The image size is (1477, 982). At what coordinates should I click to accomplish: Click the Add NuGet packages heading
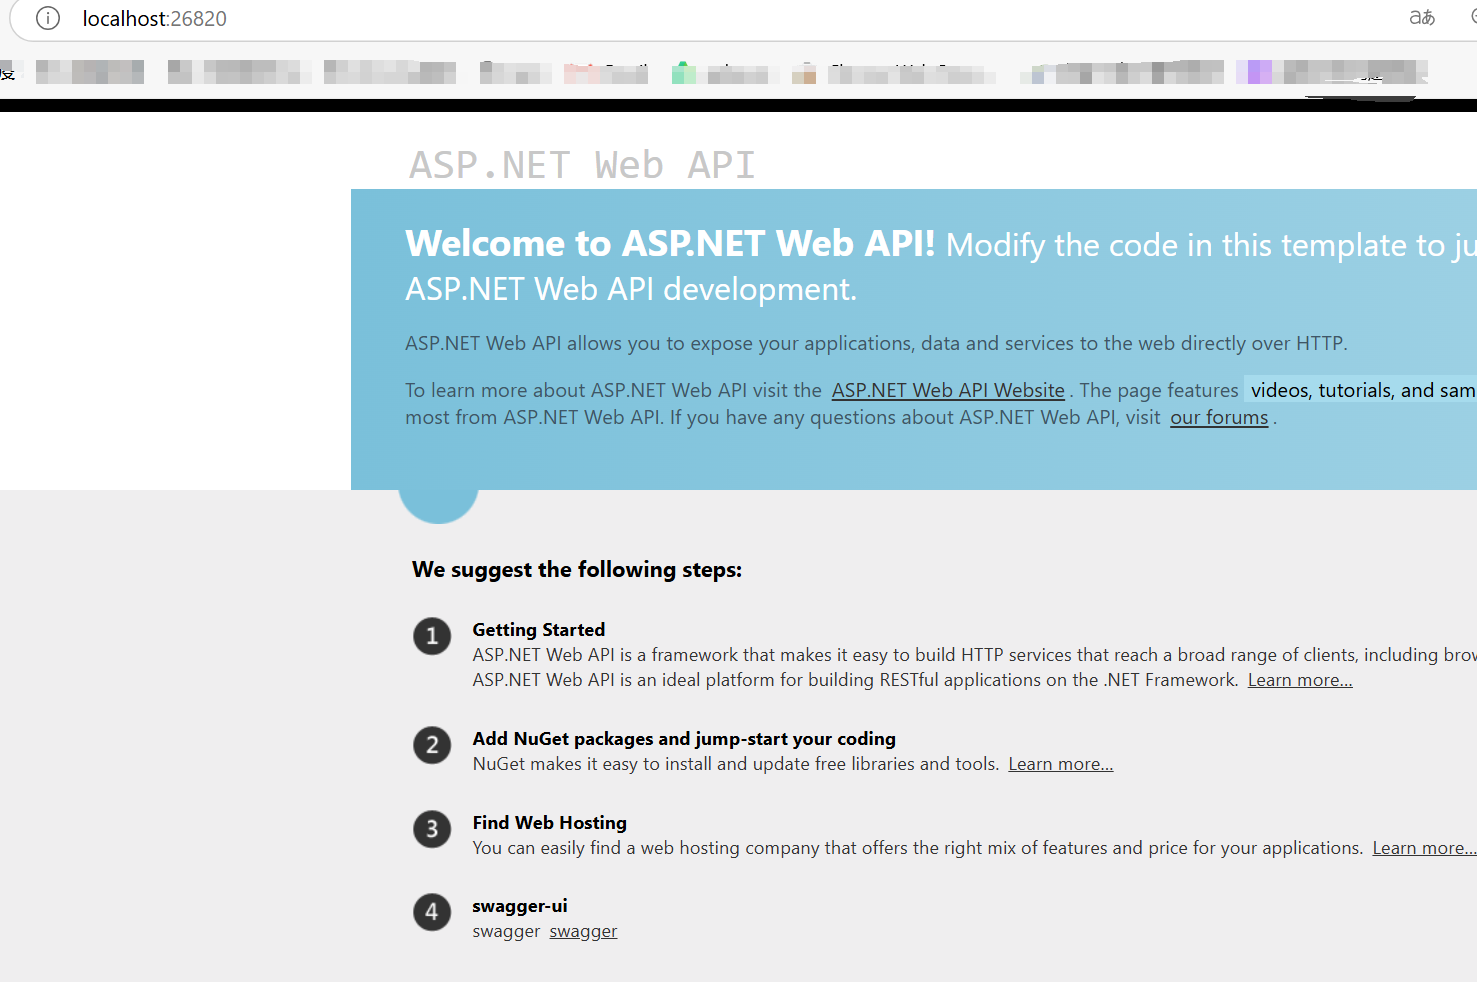coord(684,738)
